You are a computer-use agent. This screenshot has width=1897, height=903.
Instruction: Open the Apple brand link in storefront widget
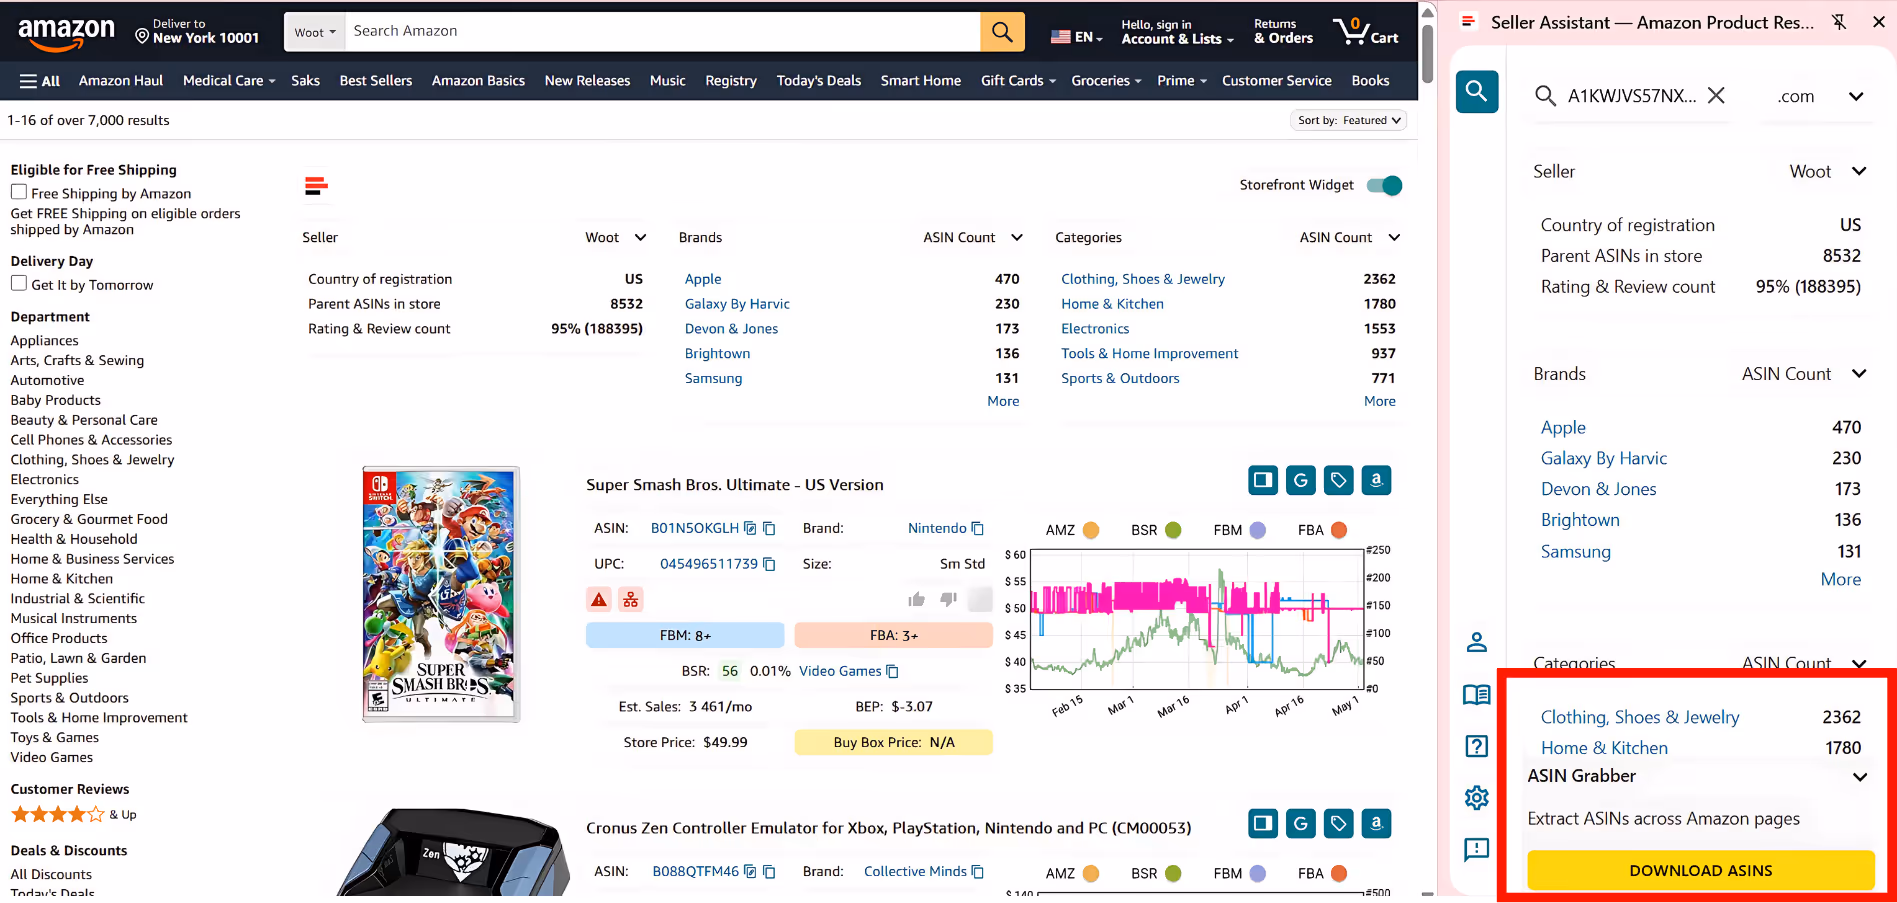703,279
